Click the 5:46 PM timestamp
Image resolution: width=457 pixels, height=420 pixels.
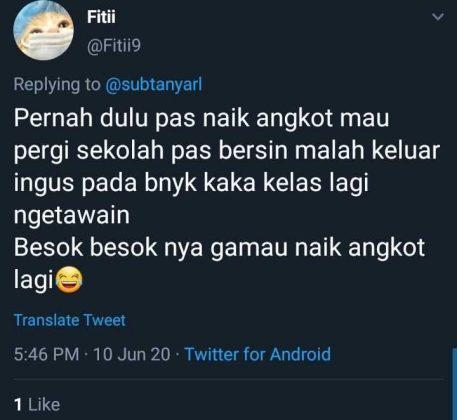47,354
